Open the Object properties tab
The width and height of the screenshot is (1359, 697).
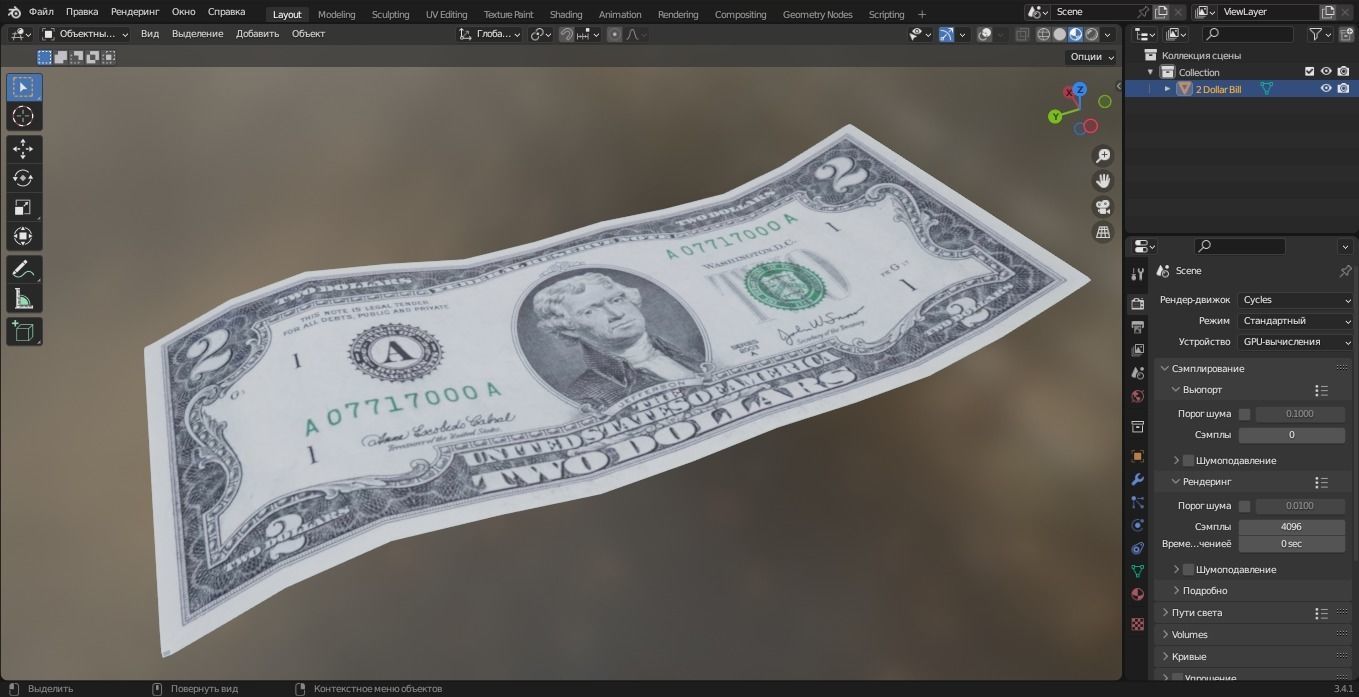tap(1137, 456)
